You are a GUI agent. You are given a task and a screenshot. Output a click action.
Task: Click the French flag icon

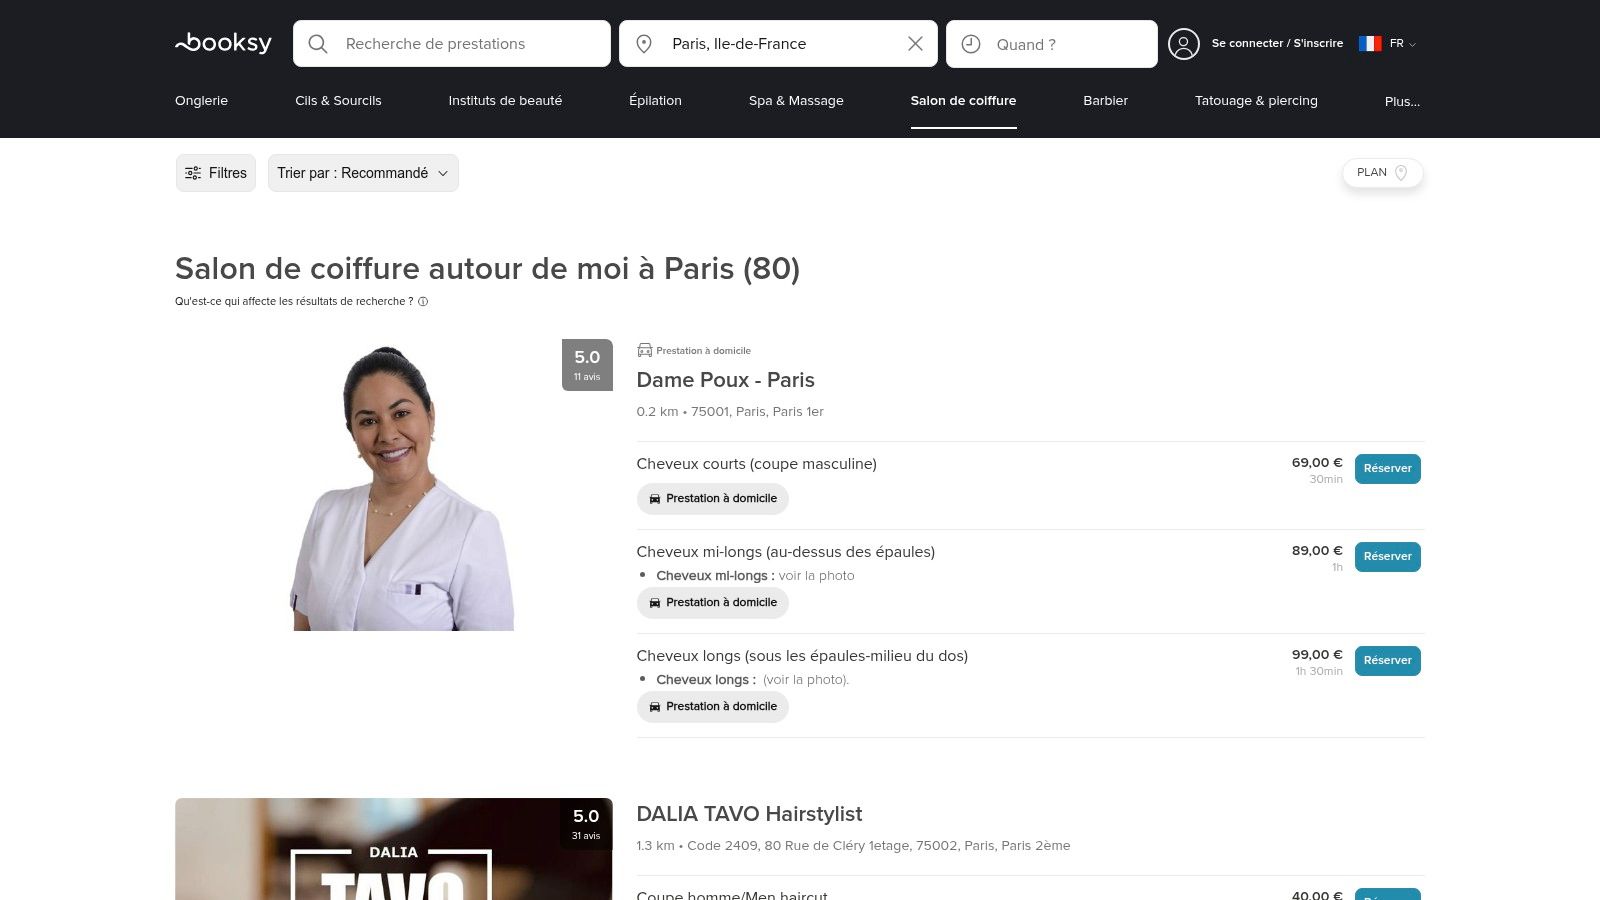(1370, 44)
